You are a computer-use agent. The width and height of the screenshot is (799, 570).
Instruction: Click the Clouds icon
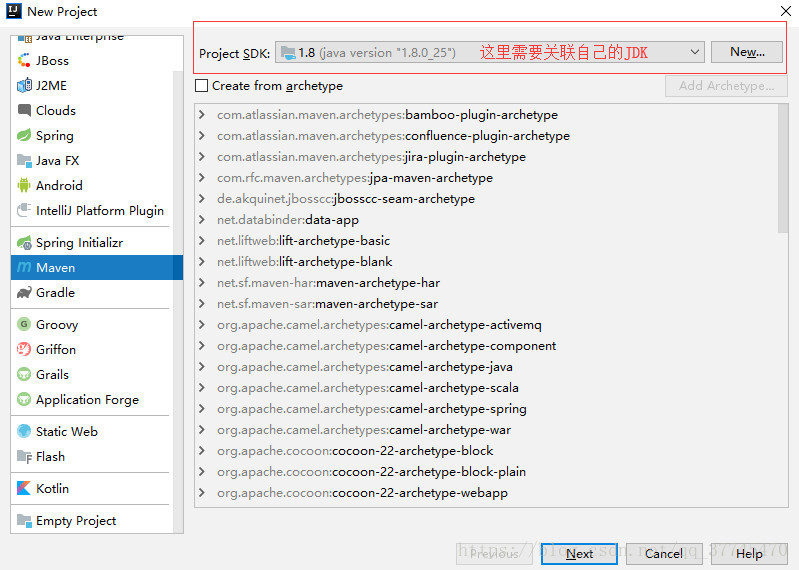(23, 110)
